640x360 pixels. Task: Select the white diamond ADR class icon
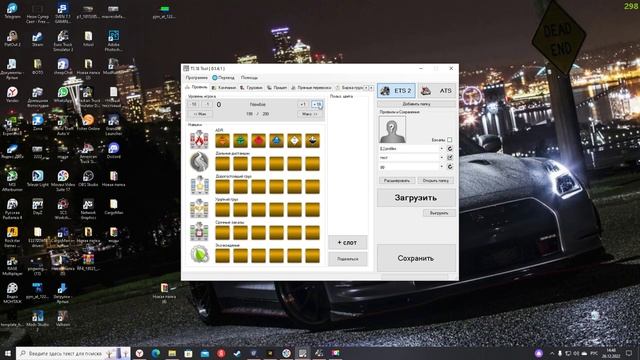(x=294, y=141)
